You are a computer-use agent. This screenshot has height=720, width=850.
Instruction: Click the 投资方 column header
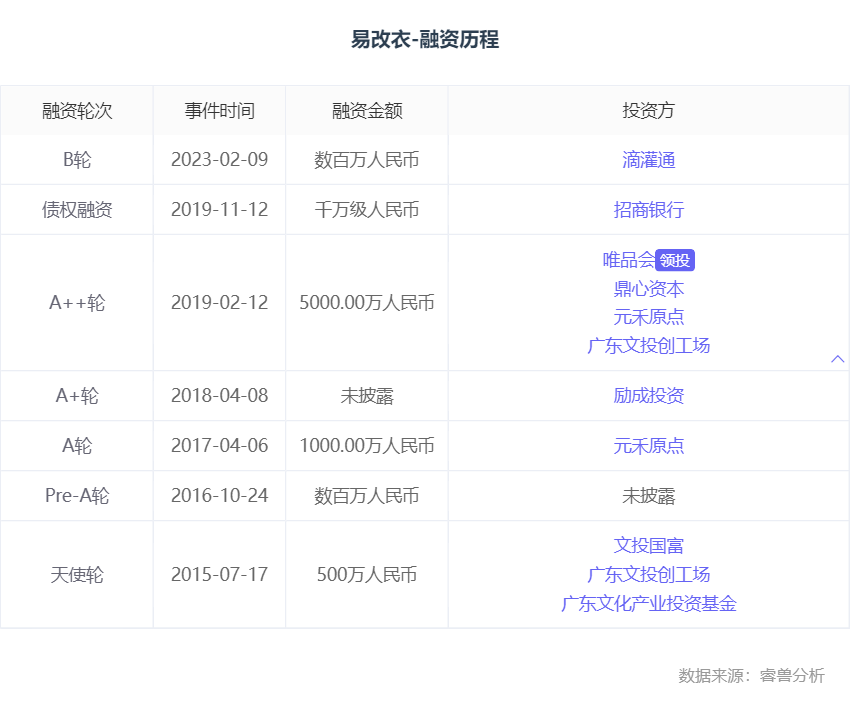point(648,111)
